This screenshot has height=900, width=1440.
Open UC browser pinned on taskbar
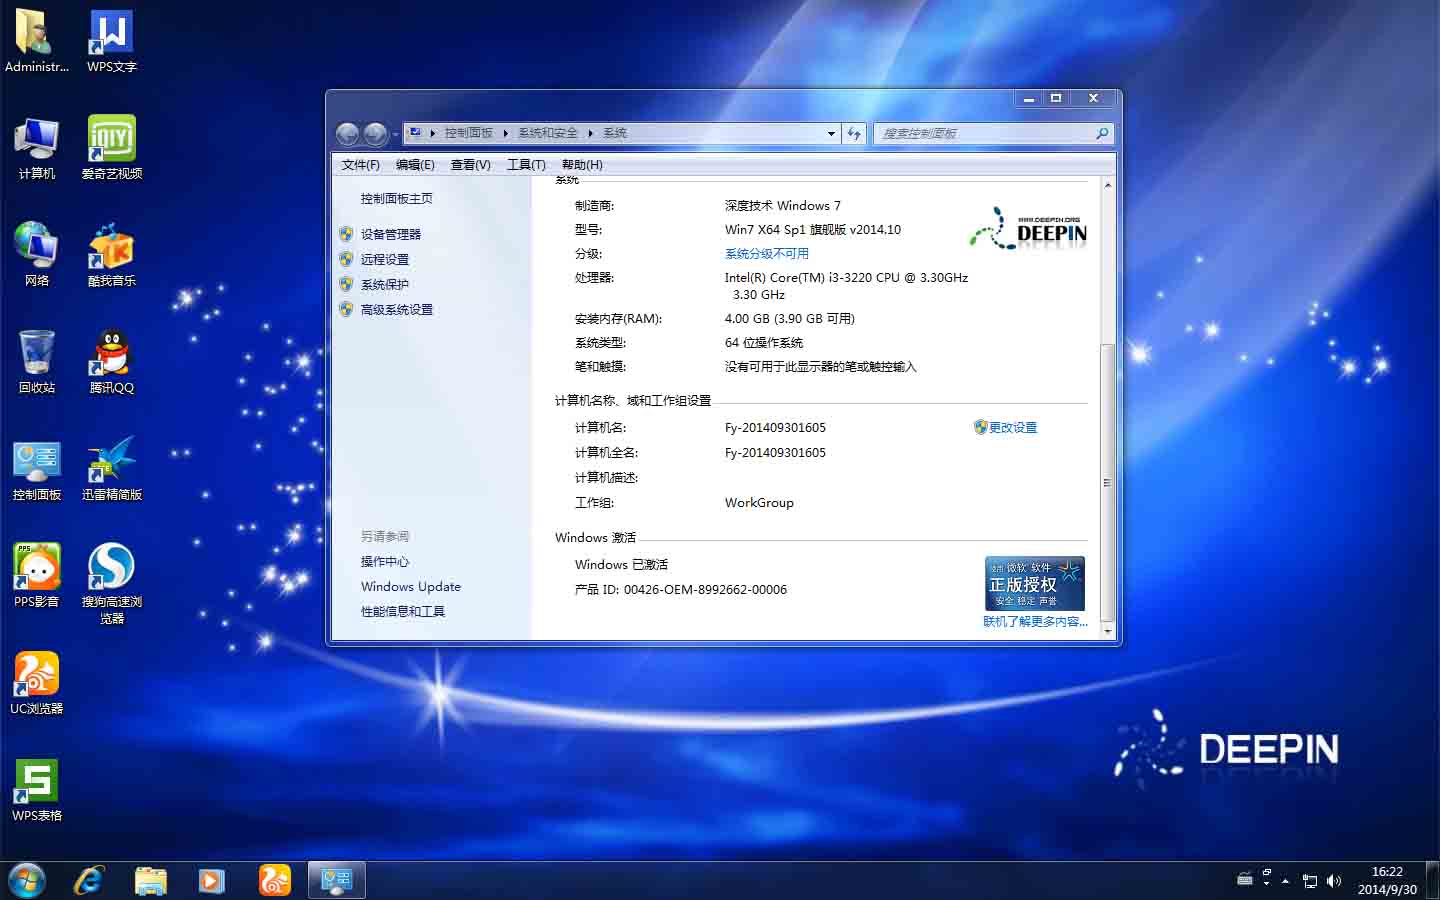pyautogui.click(x=274, y=880)
